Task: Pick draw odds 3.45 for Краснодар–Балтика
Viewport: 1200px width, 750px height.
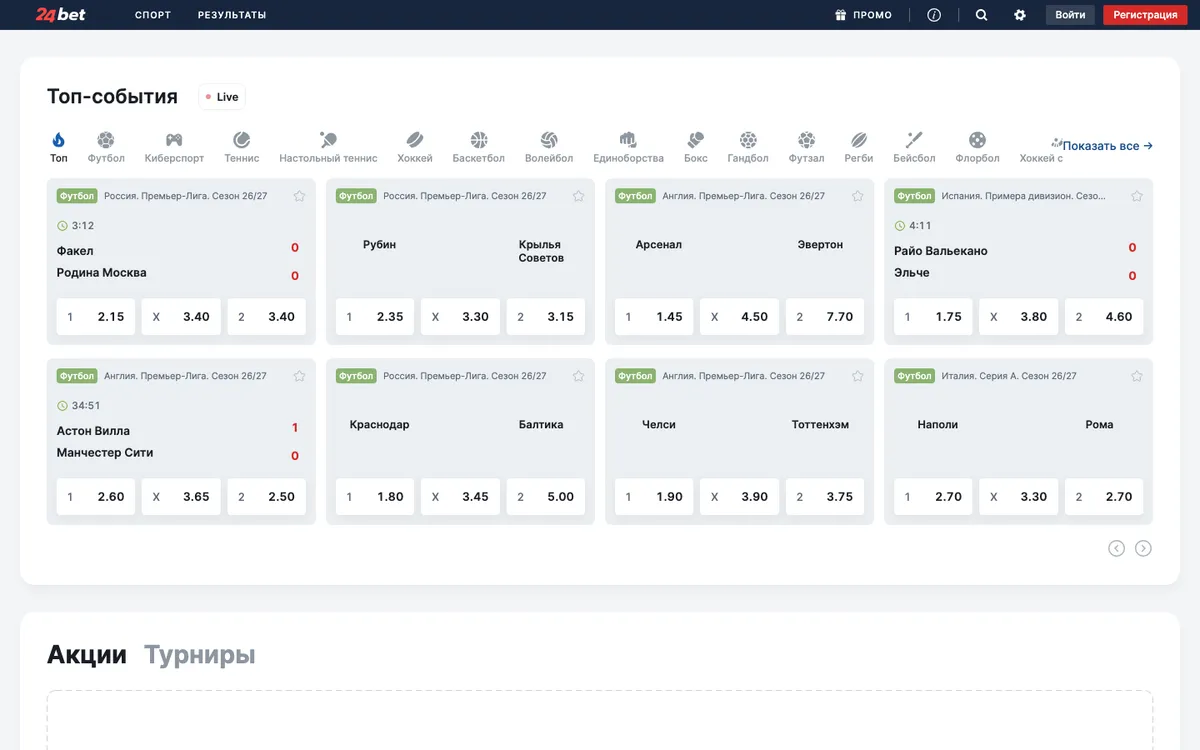Action: [x=460, y=497]
